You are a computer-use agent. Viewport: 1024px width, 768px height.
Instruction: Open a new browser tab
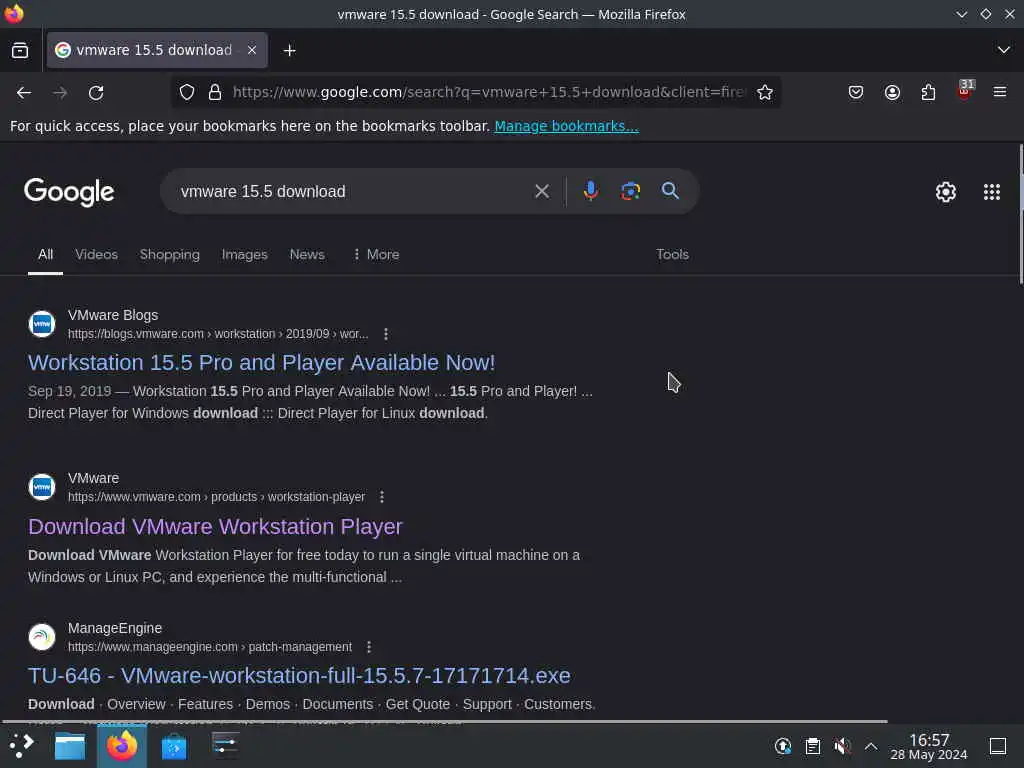[x=289, y=50]
